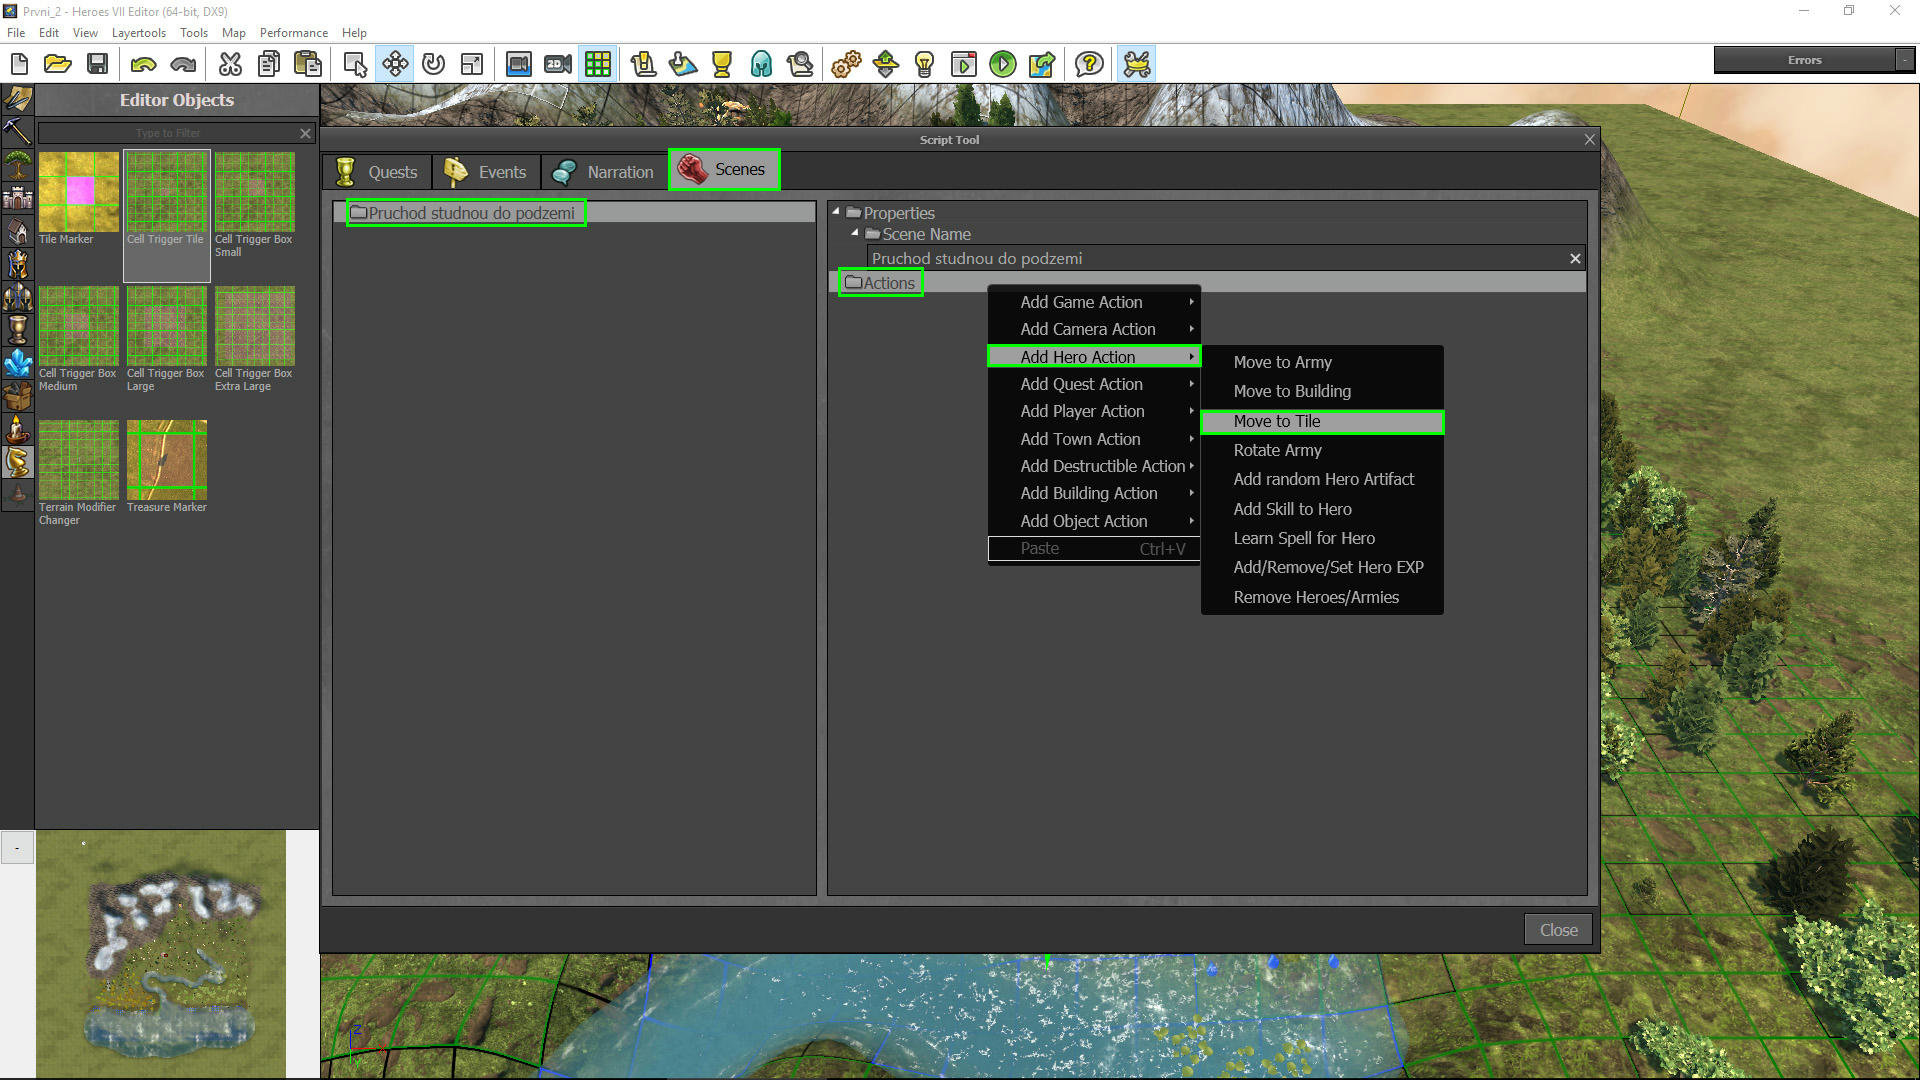Activate the select cursor tool
This screenshot has height=1080, width=1920.
pyautogui.click(x=355, y=64)
